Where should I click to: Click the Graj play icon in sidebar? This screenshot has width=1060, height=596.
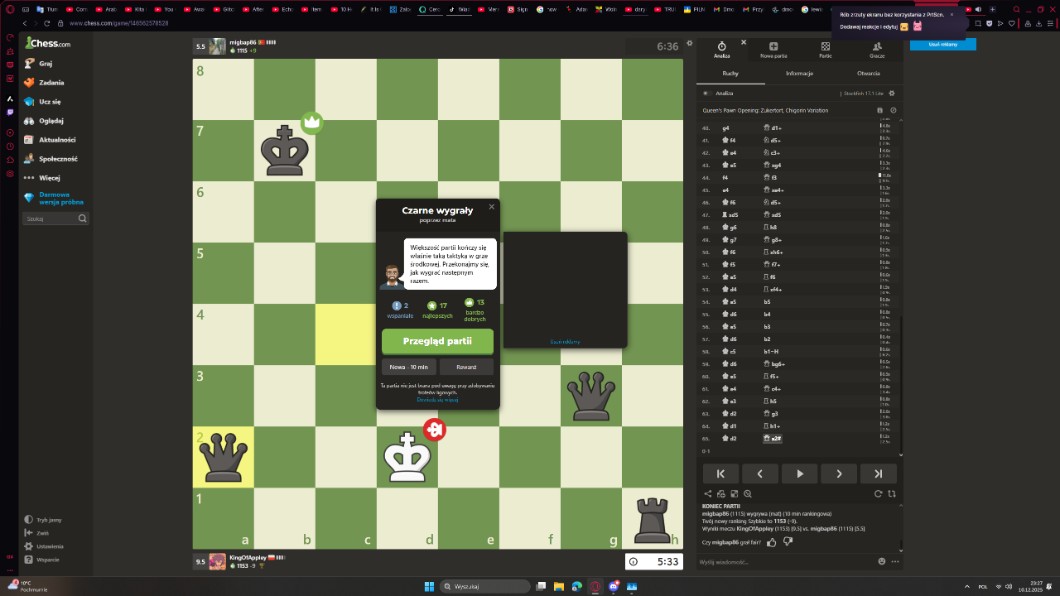pos(29,63)
